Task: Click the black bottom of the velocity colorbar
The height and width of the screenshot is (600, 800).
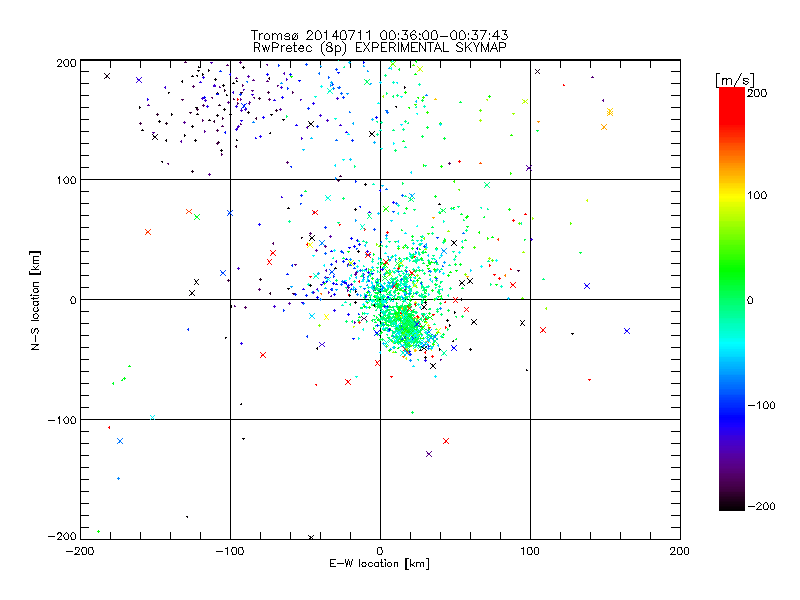Action: point(732,503)
